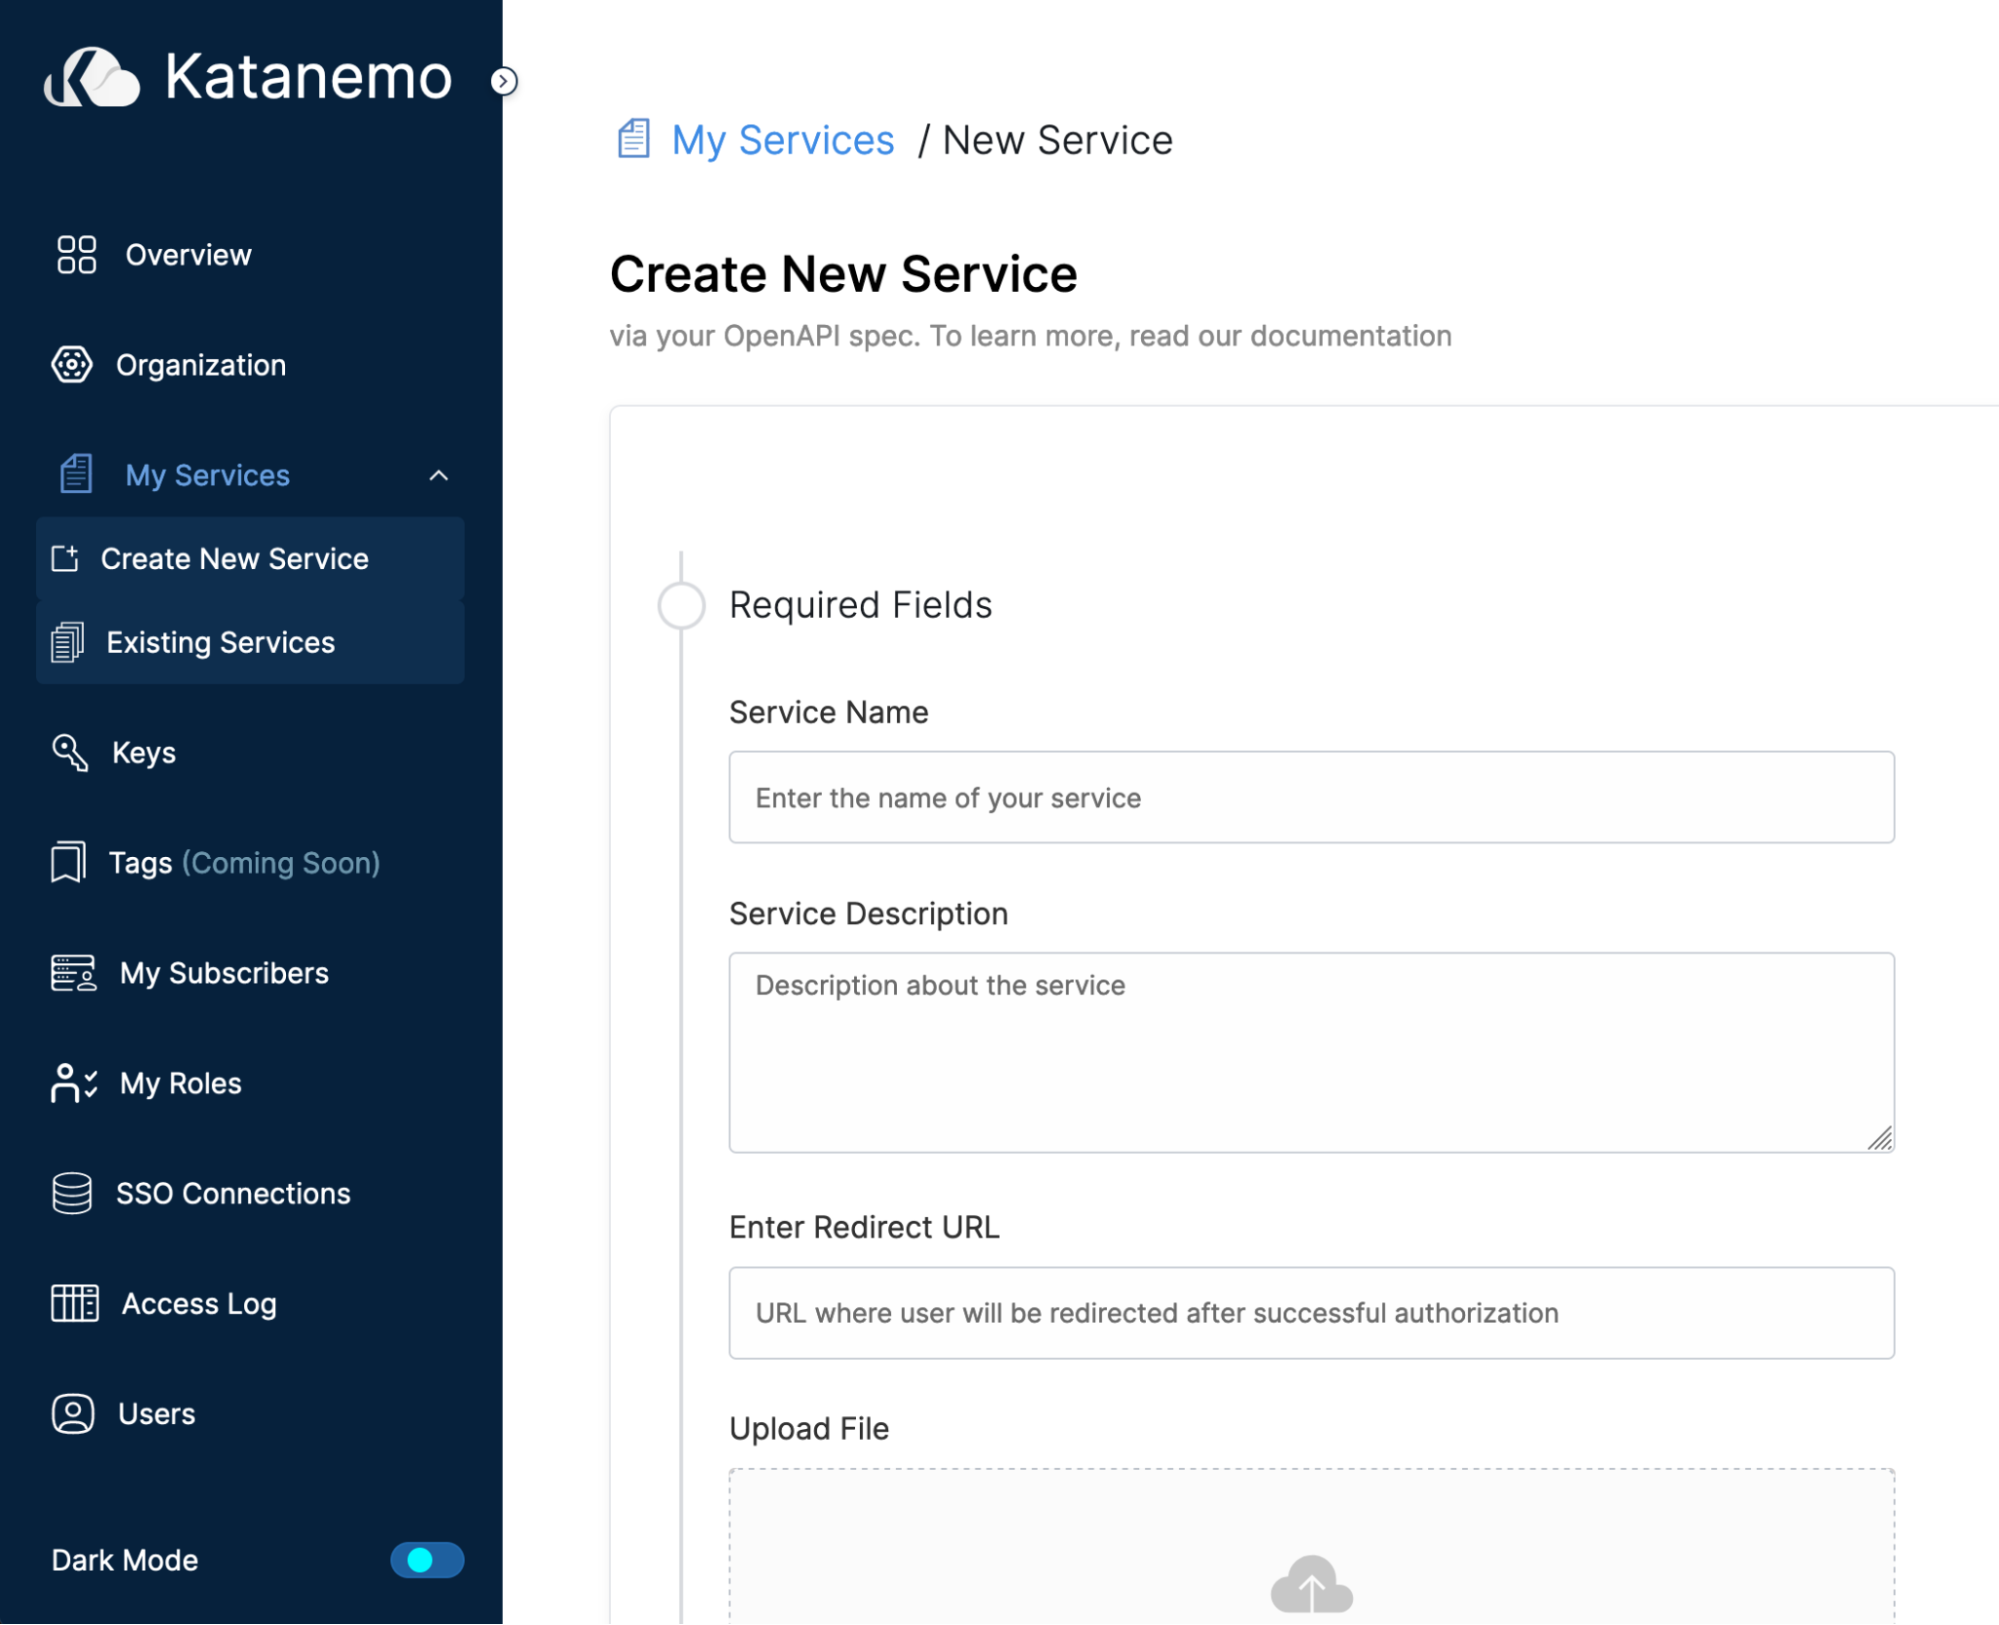Click the Access Log icon in sidebar

(75, 1303)
